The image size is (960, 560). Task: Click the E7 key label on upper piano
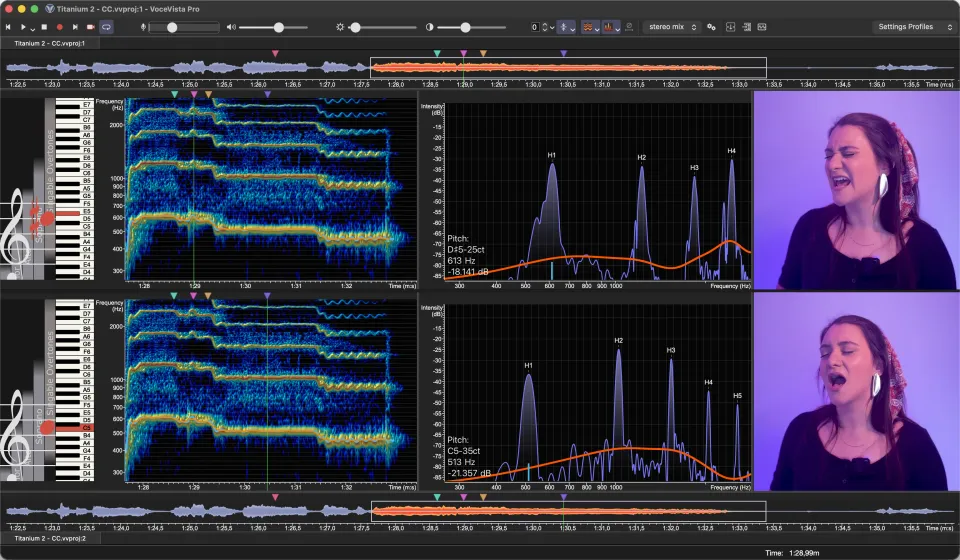pyautogui.click(x=86, y=105)
